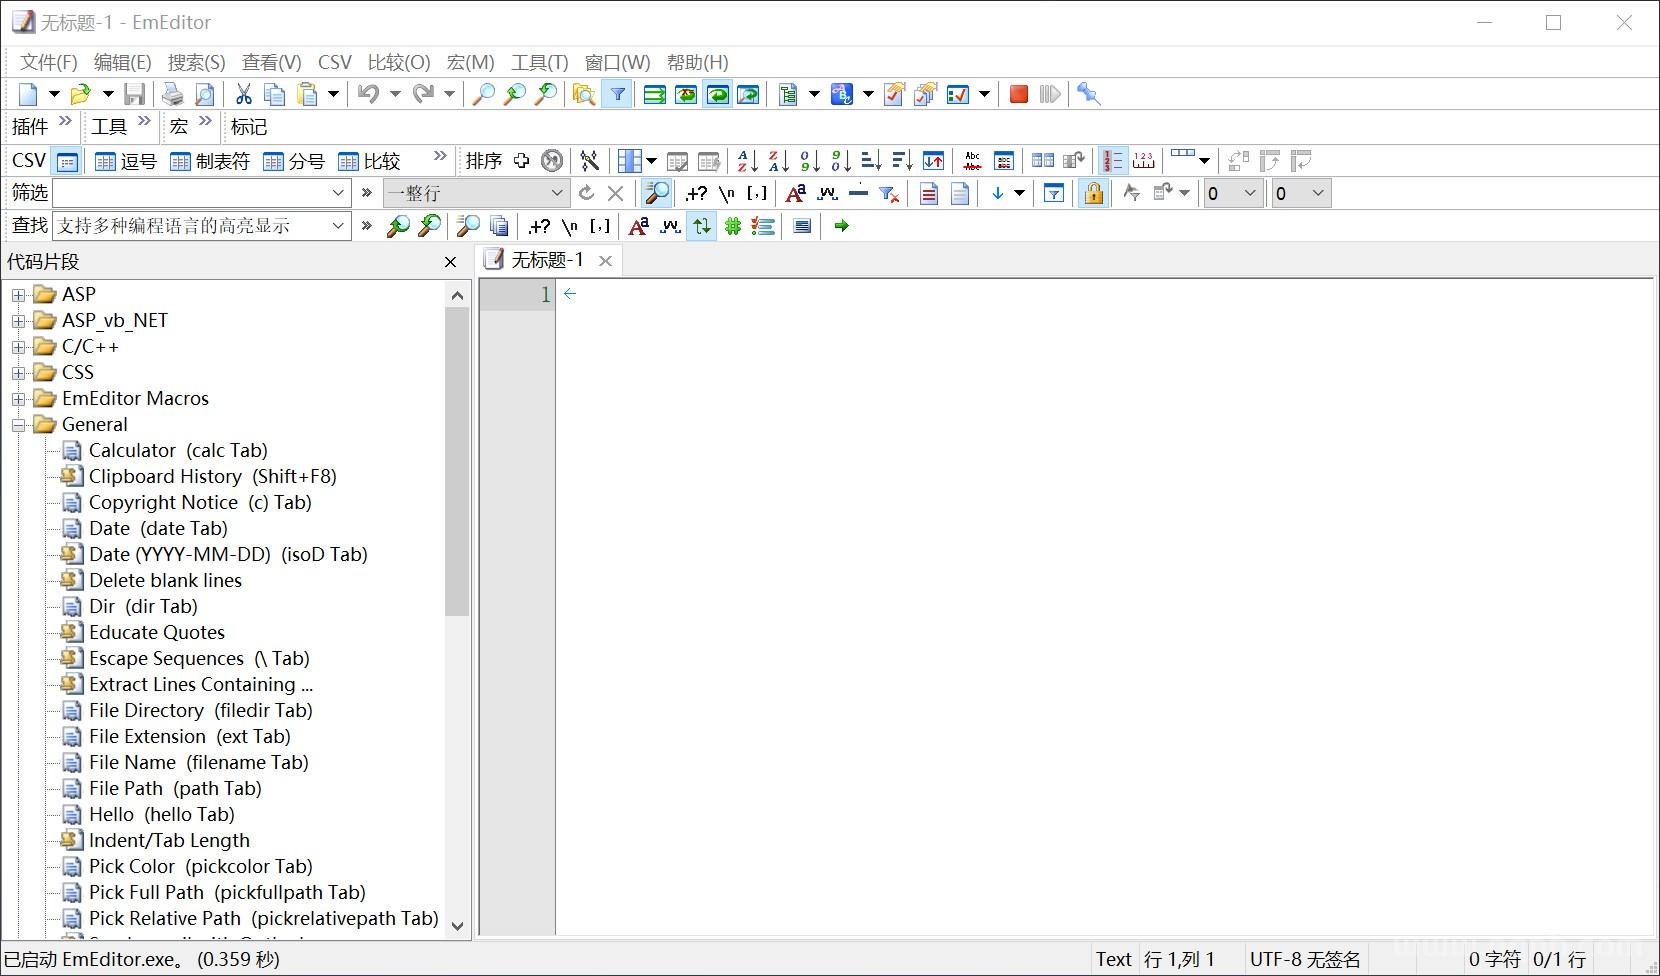This screenshot has height=976, width=1660.
Task: Toggle incremental search magnifier in filter bar
Action: [x=657, y=193]
